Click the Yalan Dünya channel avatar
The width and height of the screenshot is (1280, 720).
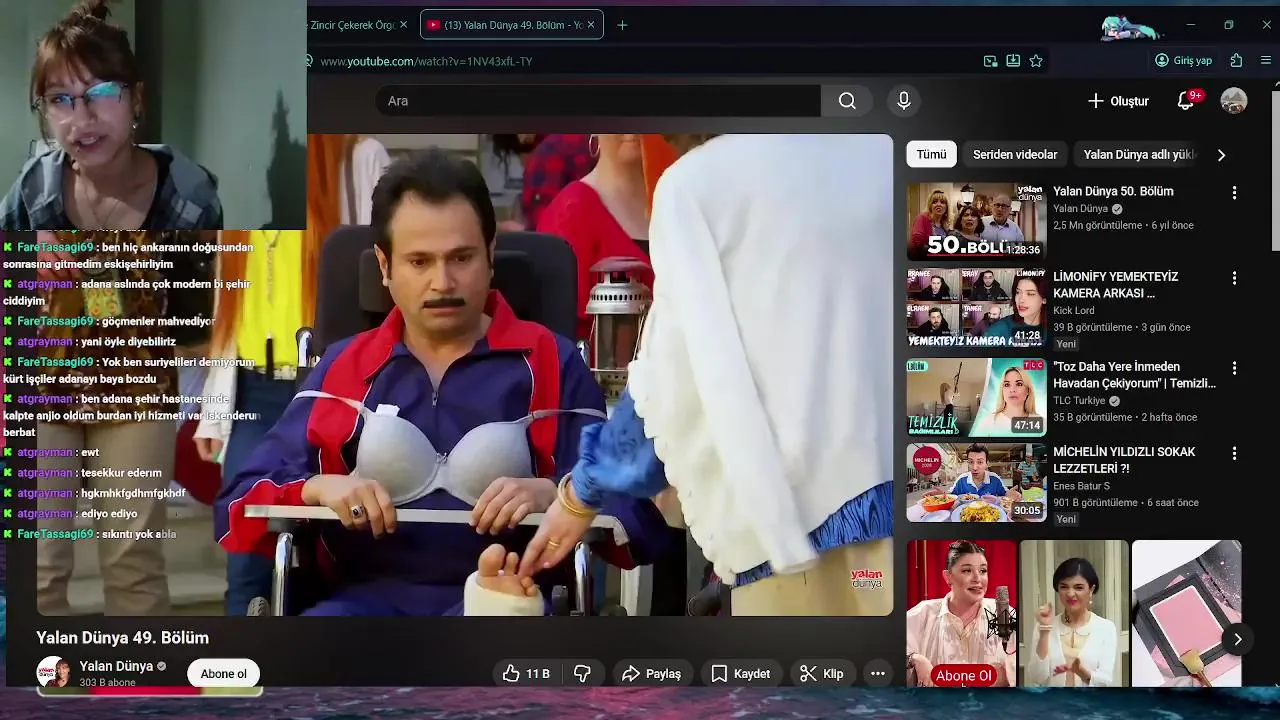[x=53, y=673]
